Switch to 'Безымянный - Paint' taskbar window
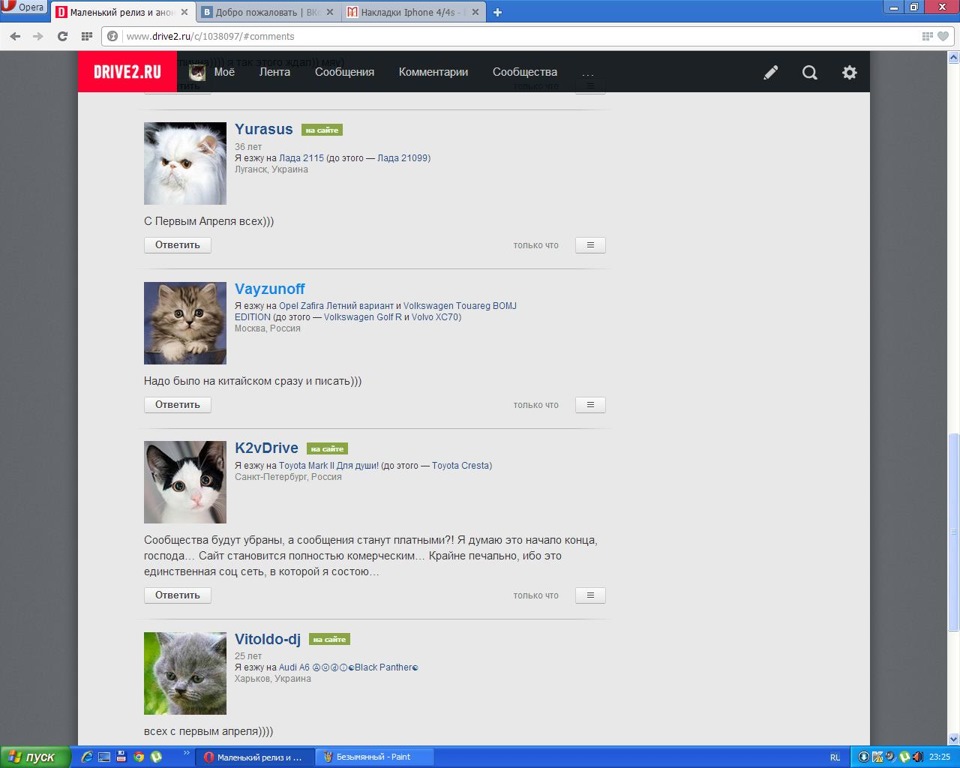 pyautogui.click(x=373, y=757)
